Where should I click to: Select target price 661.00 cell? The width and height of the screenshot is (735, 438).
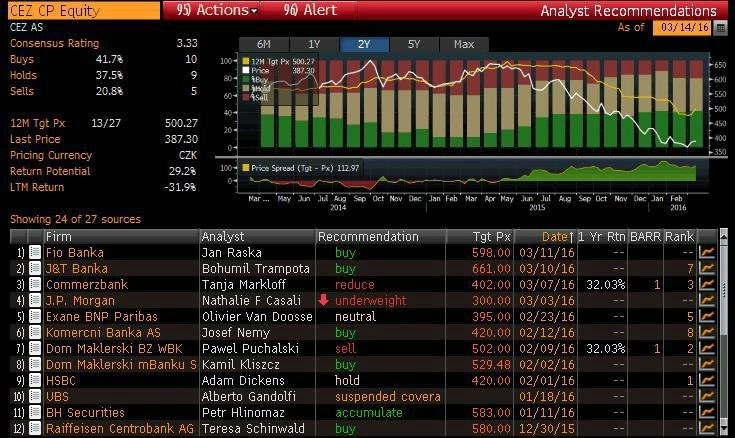[x=491, y=268]
